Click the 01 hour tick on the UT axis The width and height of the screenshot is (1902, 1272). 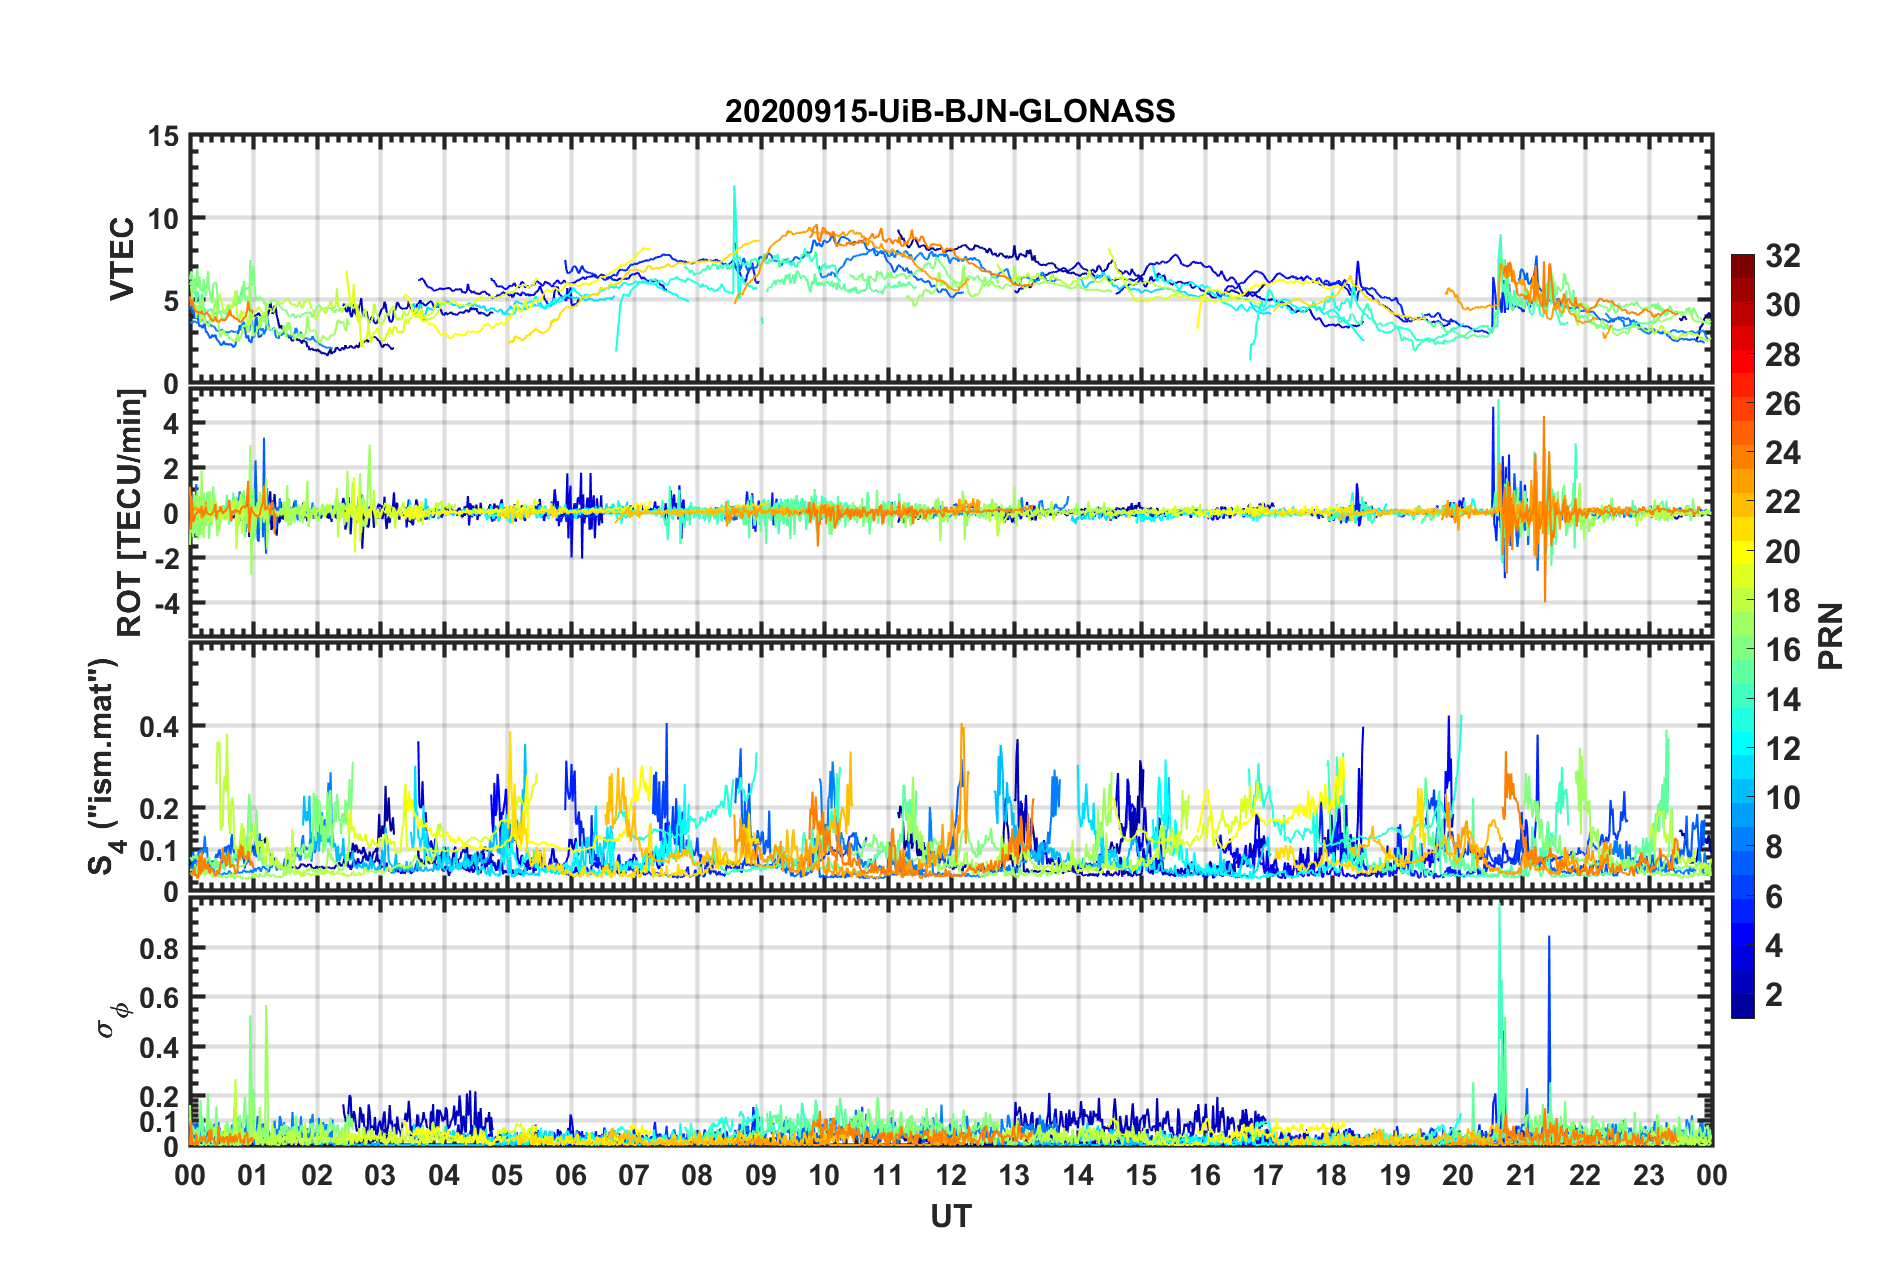[x=253, y=1175]
